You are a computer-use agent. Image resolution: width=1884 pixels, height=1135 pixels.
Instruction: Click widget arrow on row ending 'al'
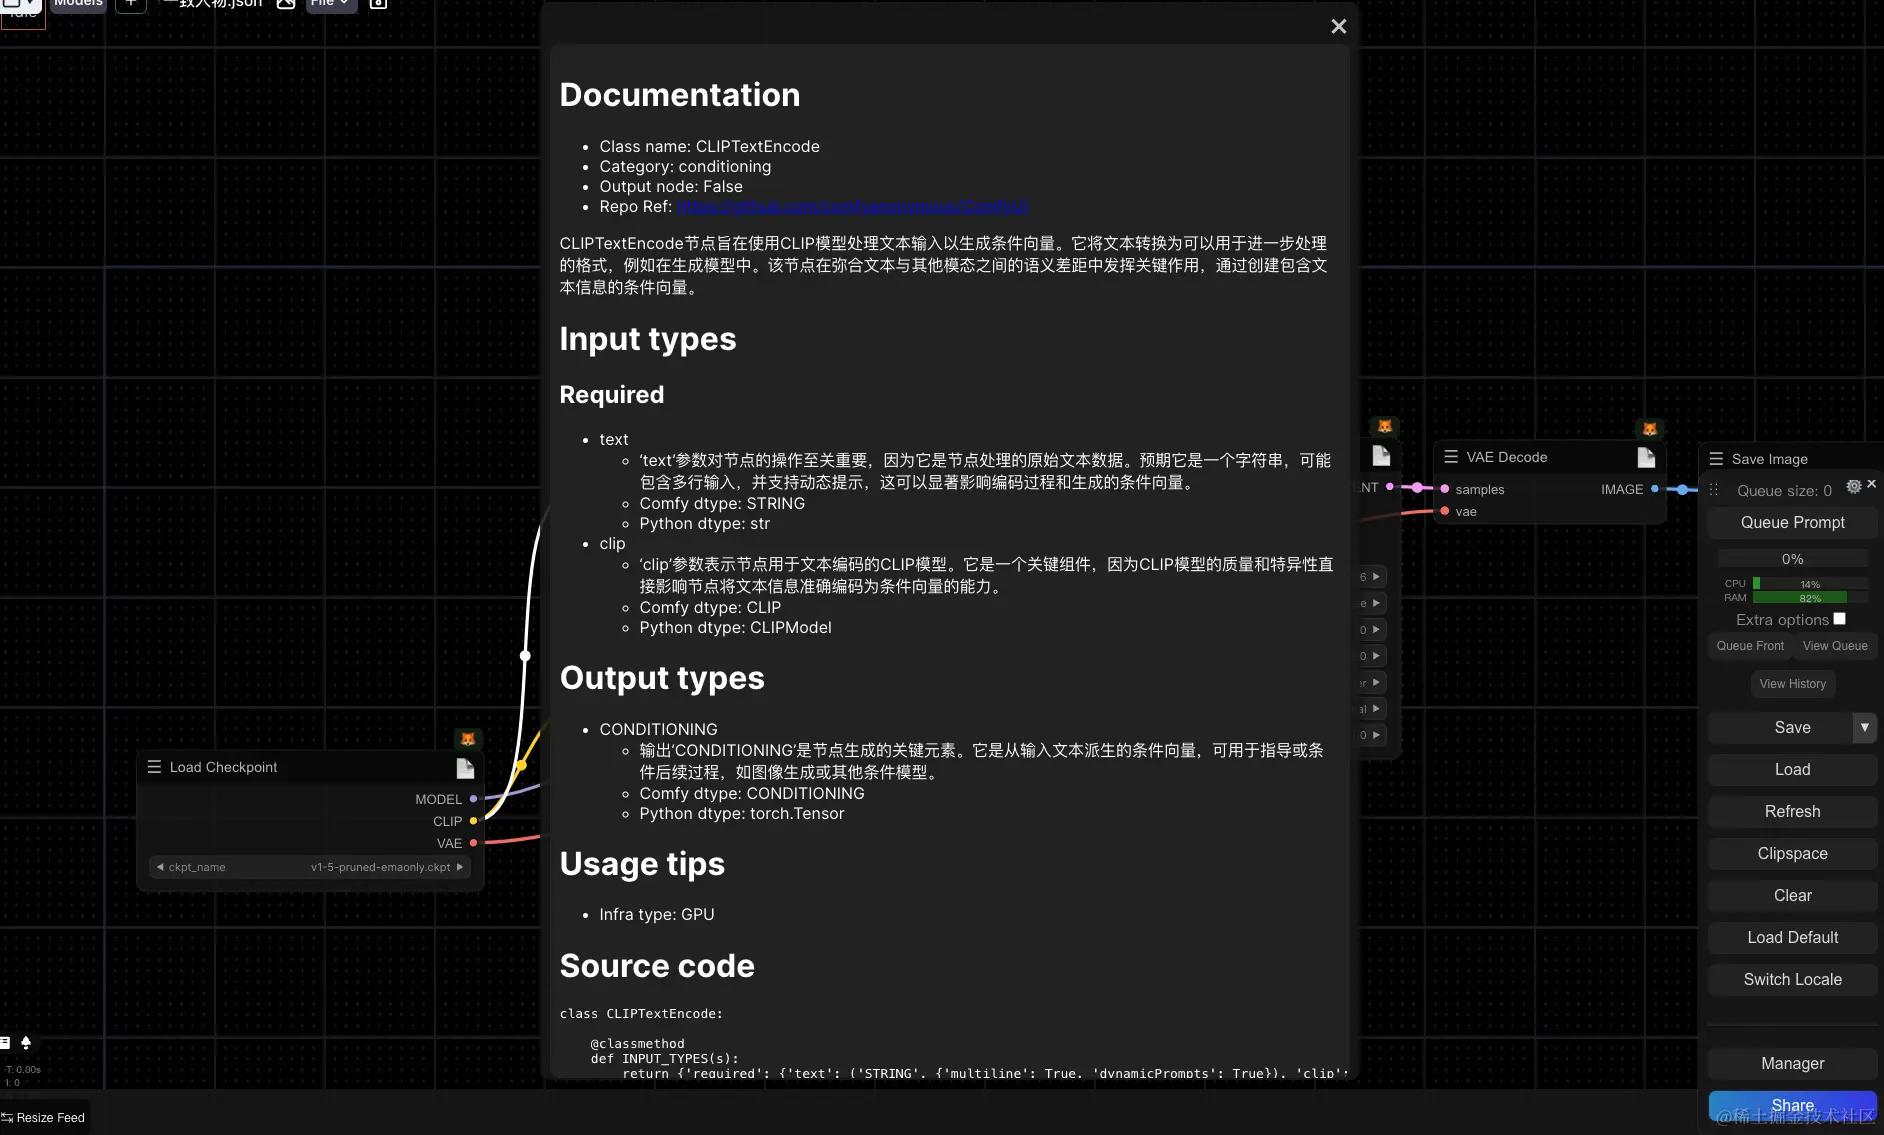[1376, 708]
